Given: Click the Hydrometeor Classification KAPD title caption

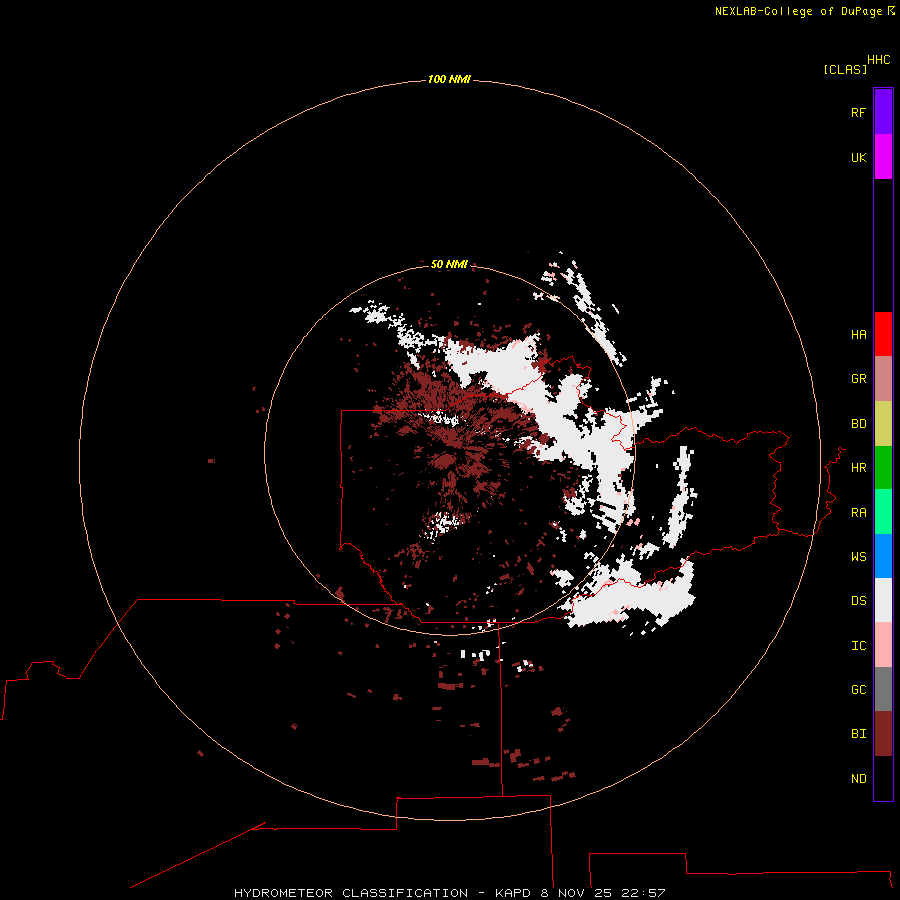Looking at the screenshot, I should 449,893.
